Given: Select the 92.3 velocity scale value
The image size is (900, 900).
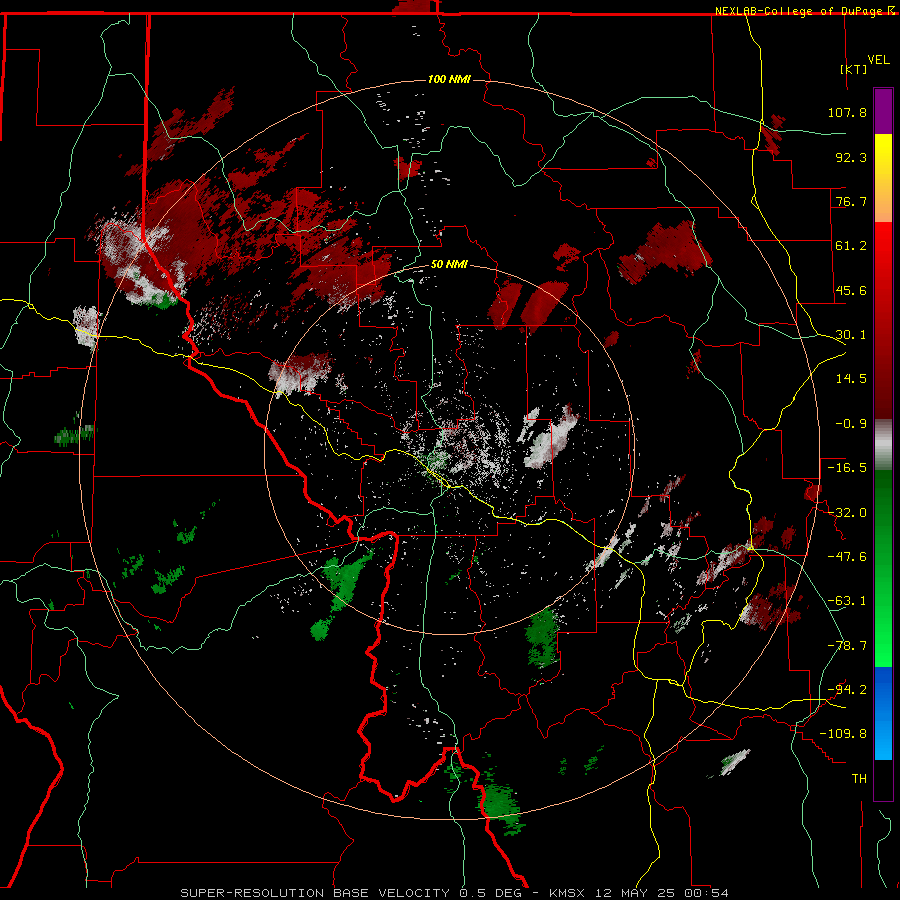Looking at the screenshot, I should pos(851,157).
